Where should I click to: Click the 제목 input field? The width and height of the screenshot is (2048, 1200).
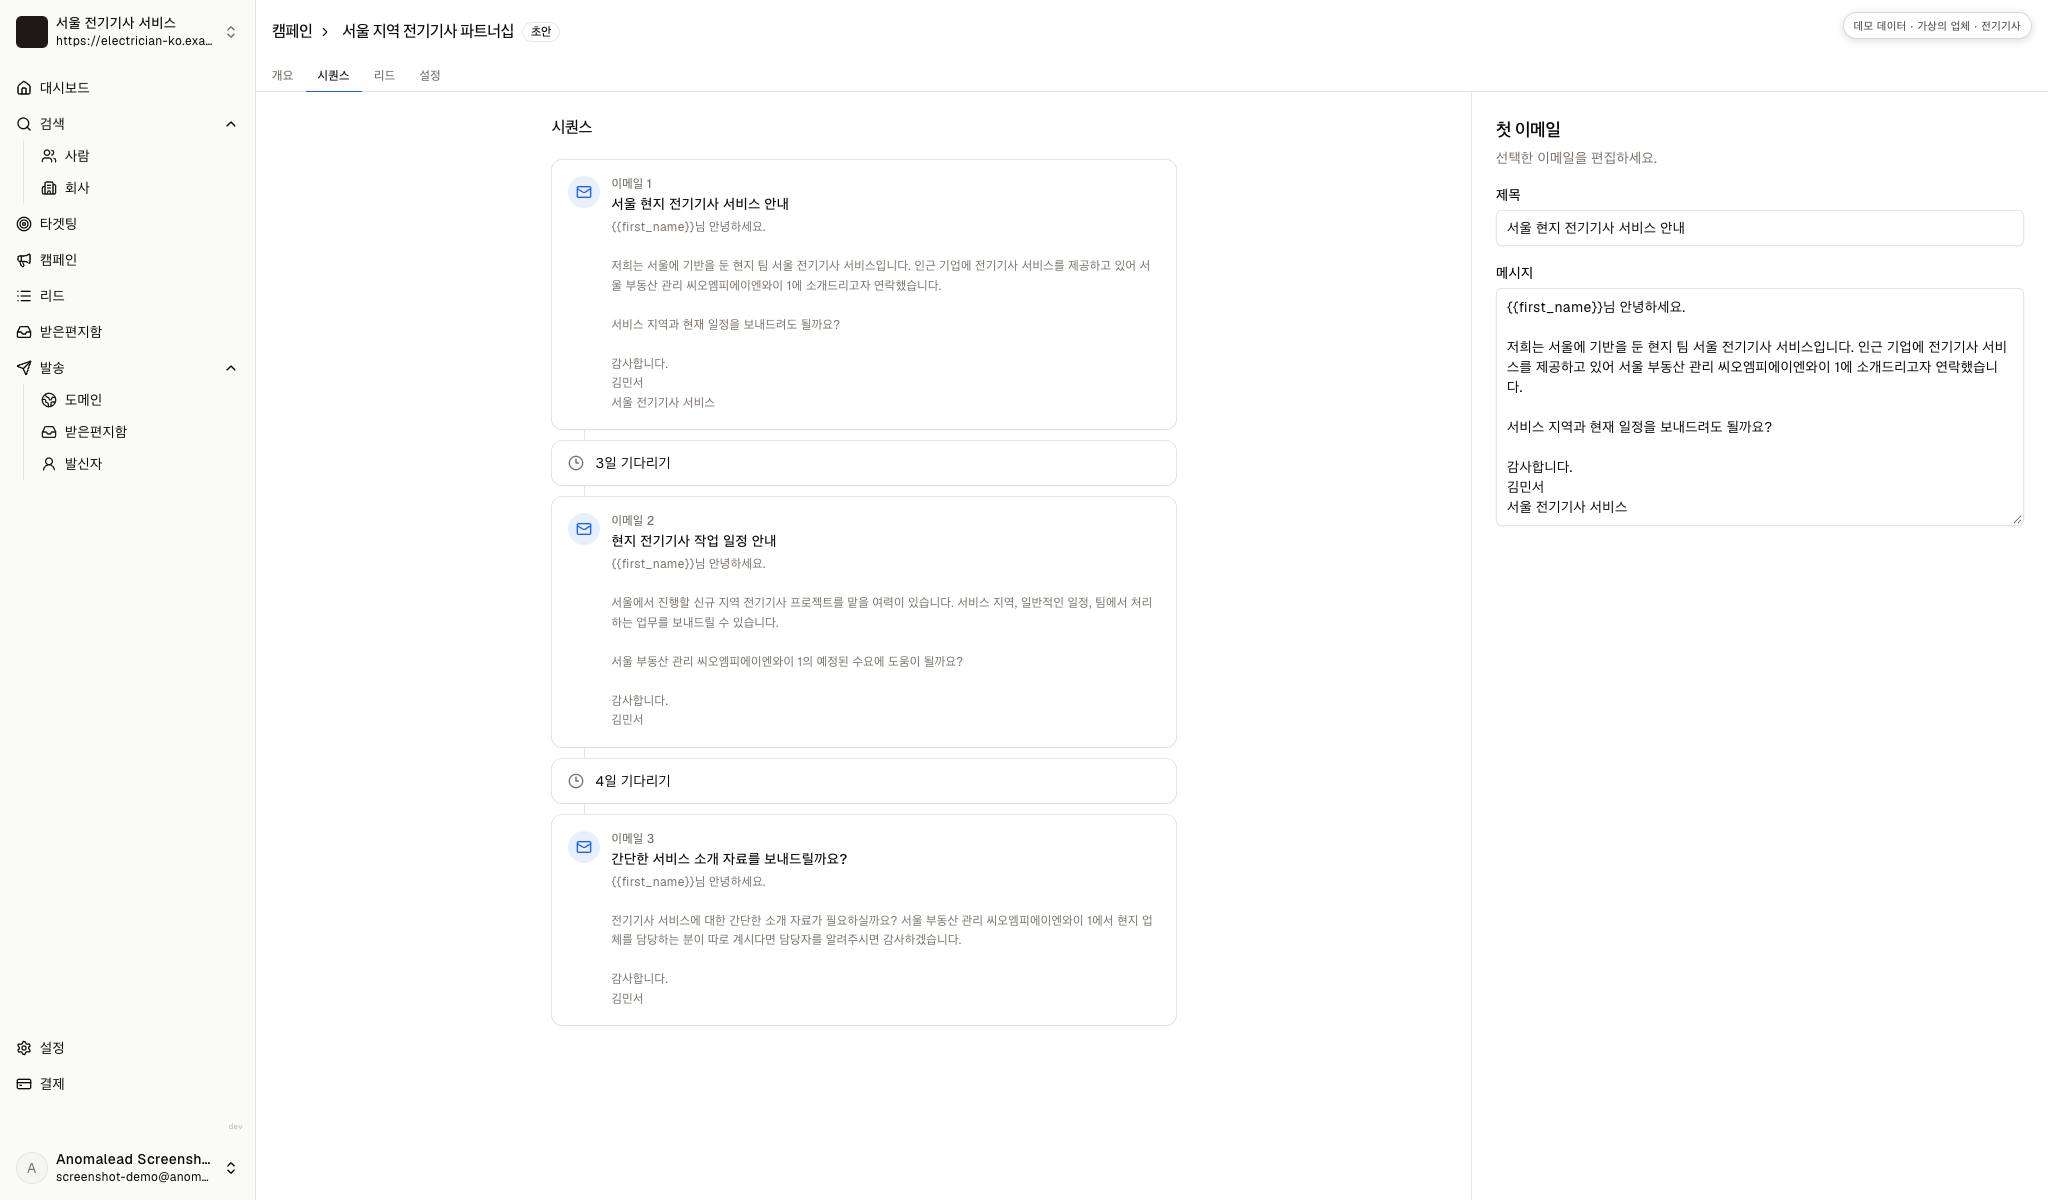click(1759, 228)
